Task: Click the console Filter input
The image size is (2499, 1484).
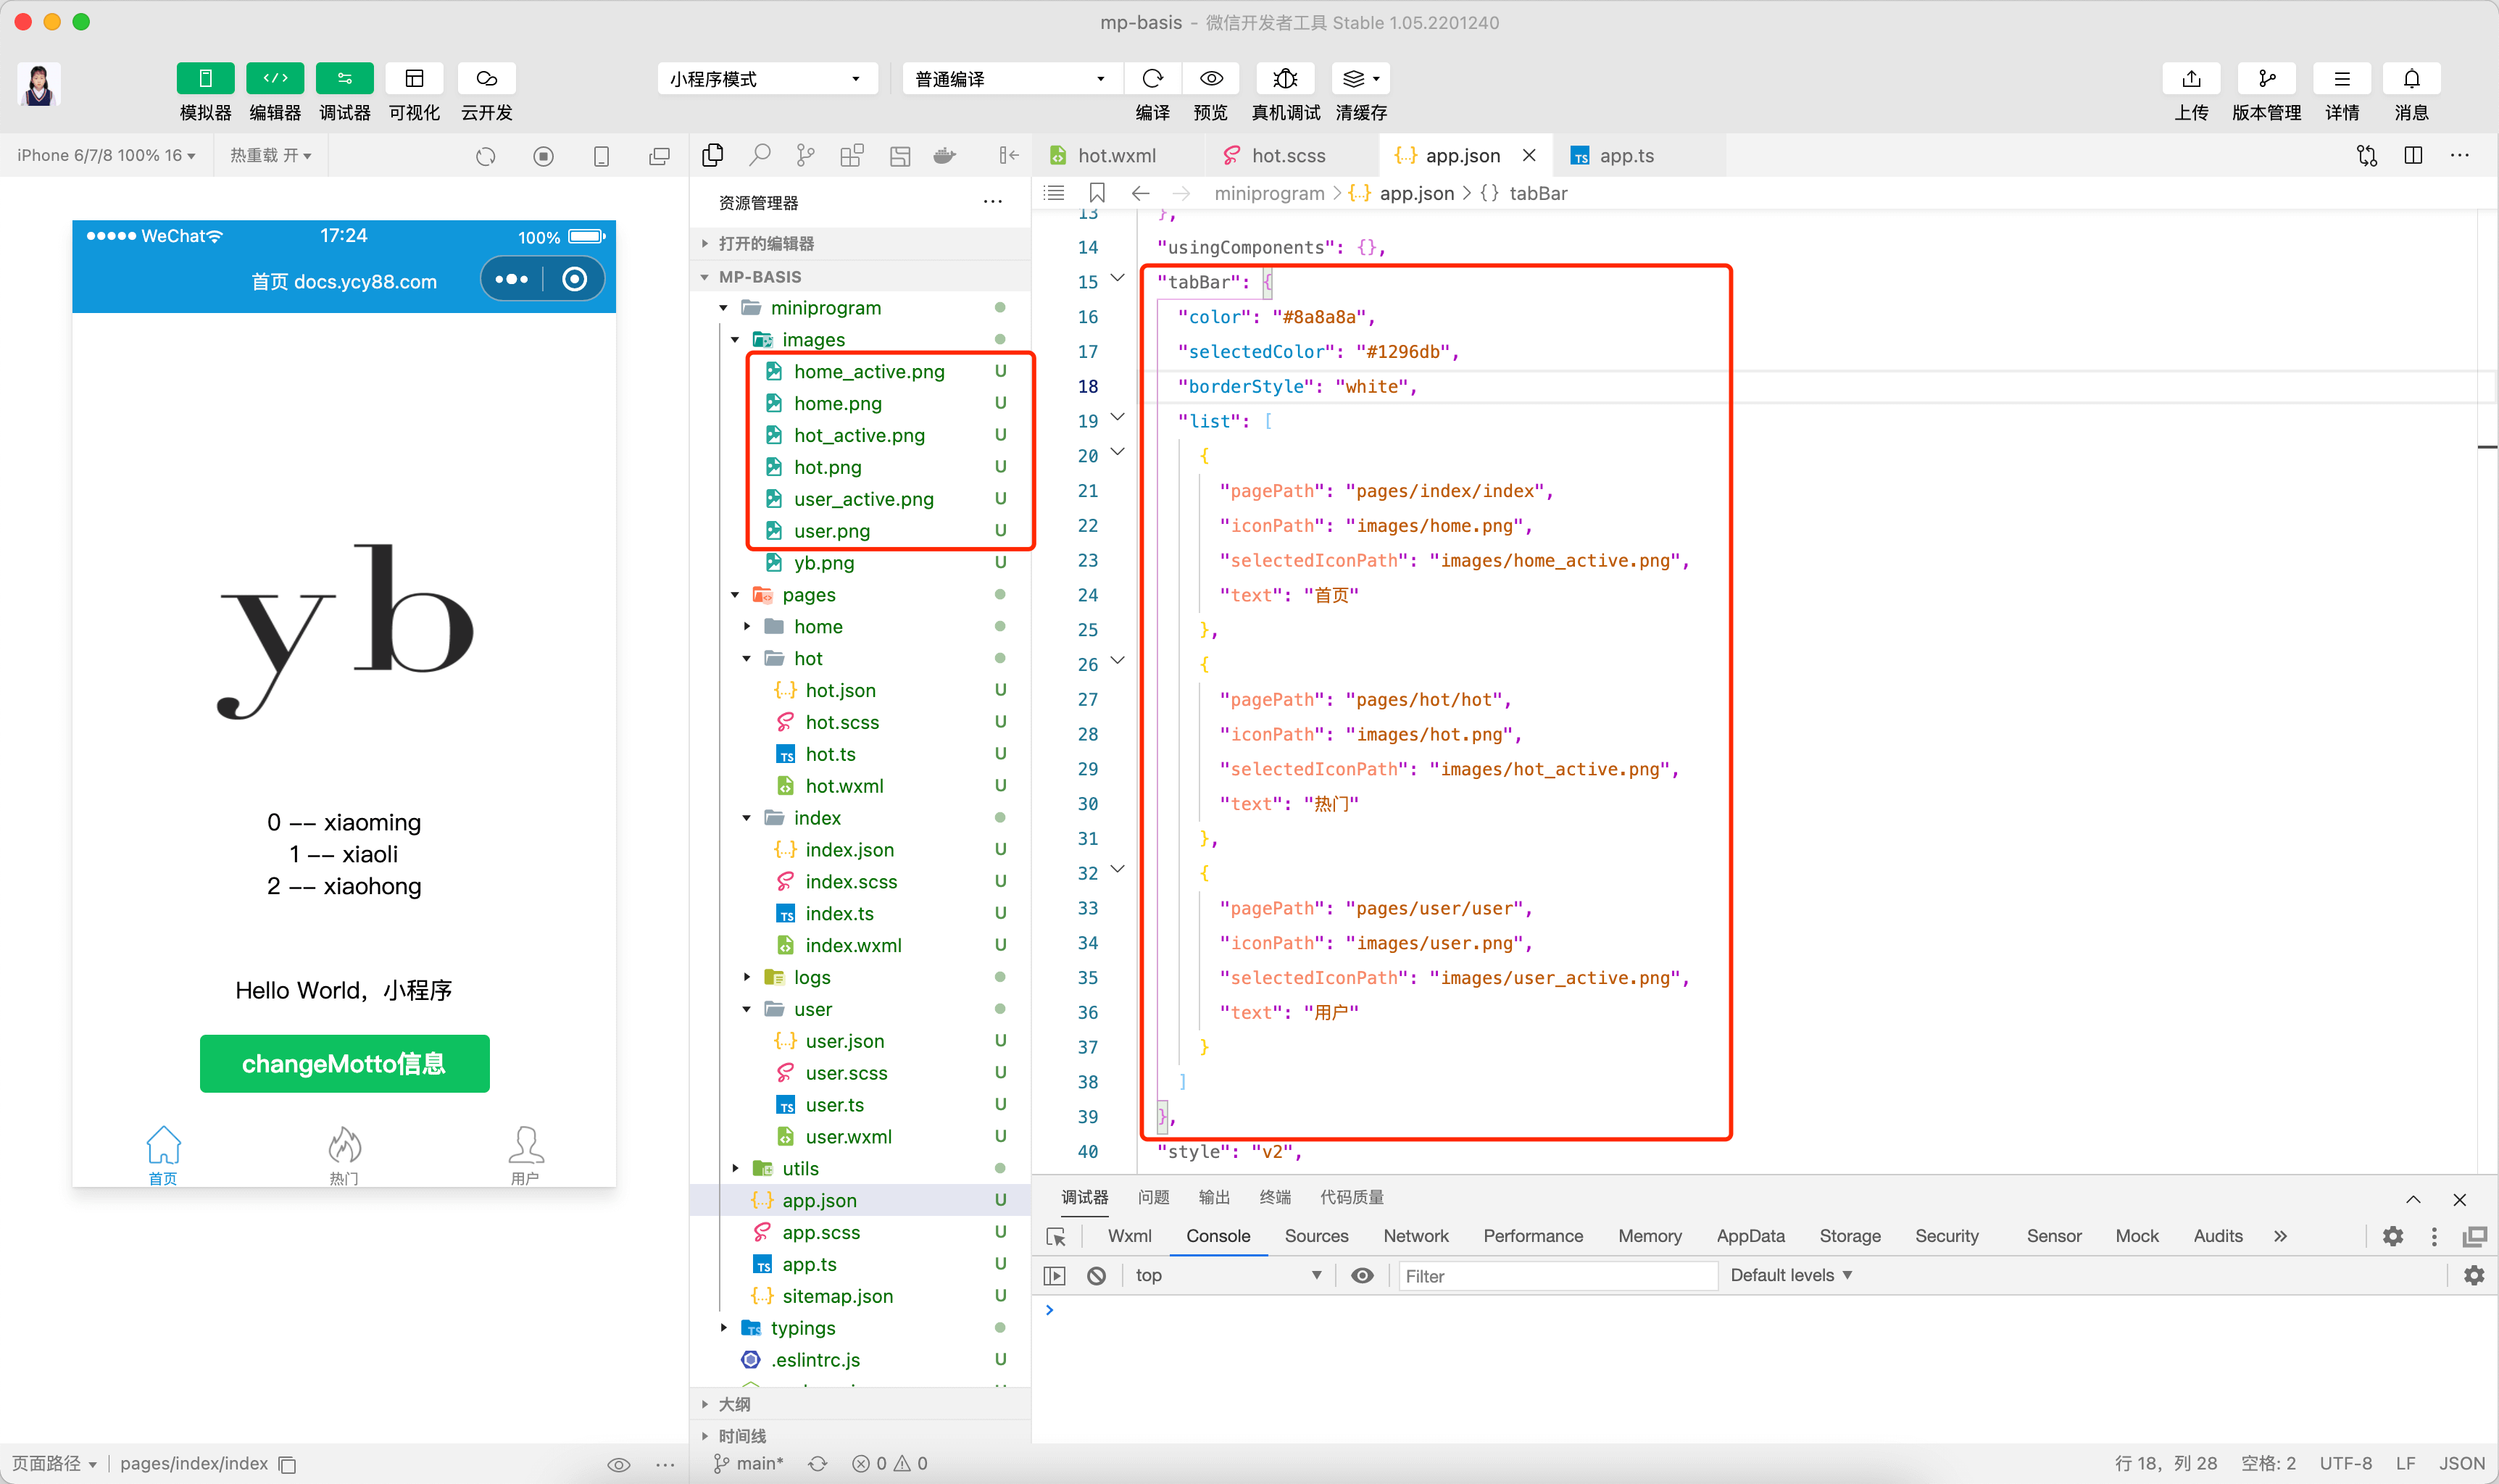Action: point(1557,1276)
